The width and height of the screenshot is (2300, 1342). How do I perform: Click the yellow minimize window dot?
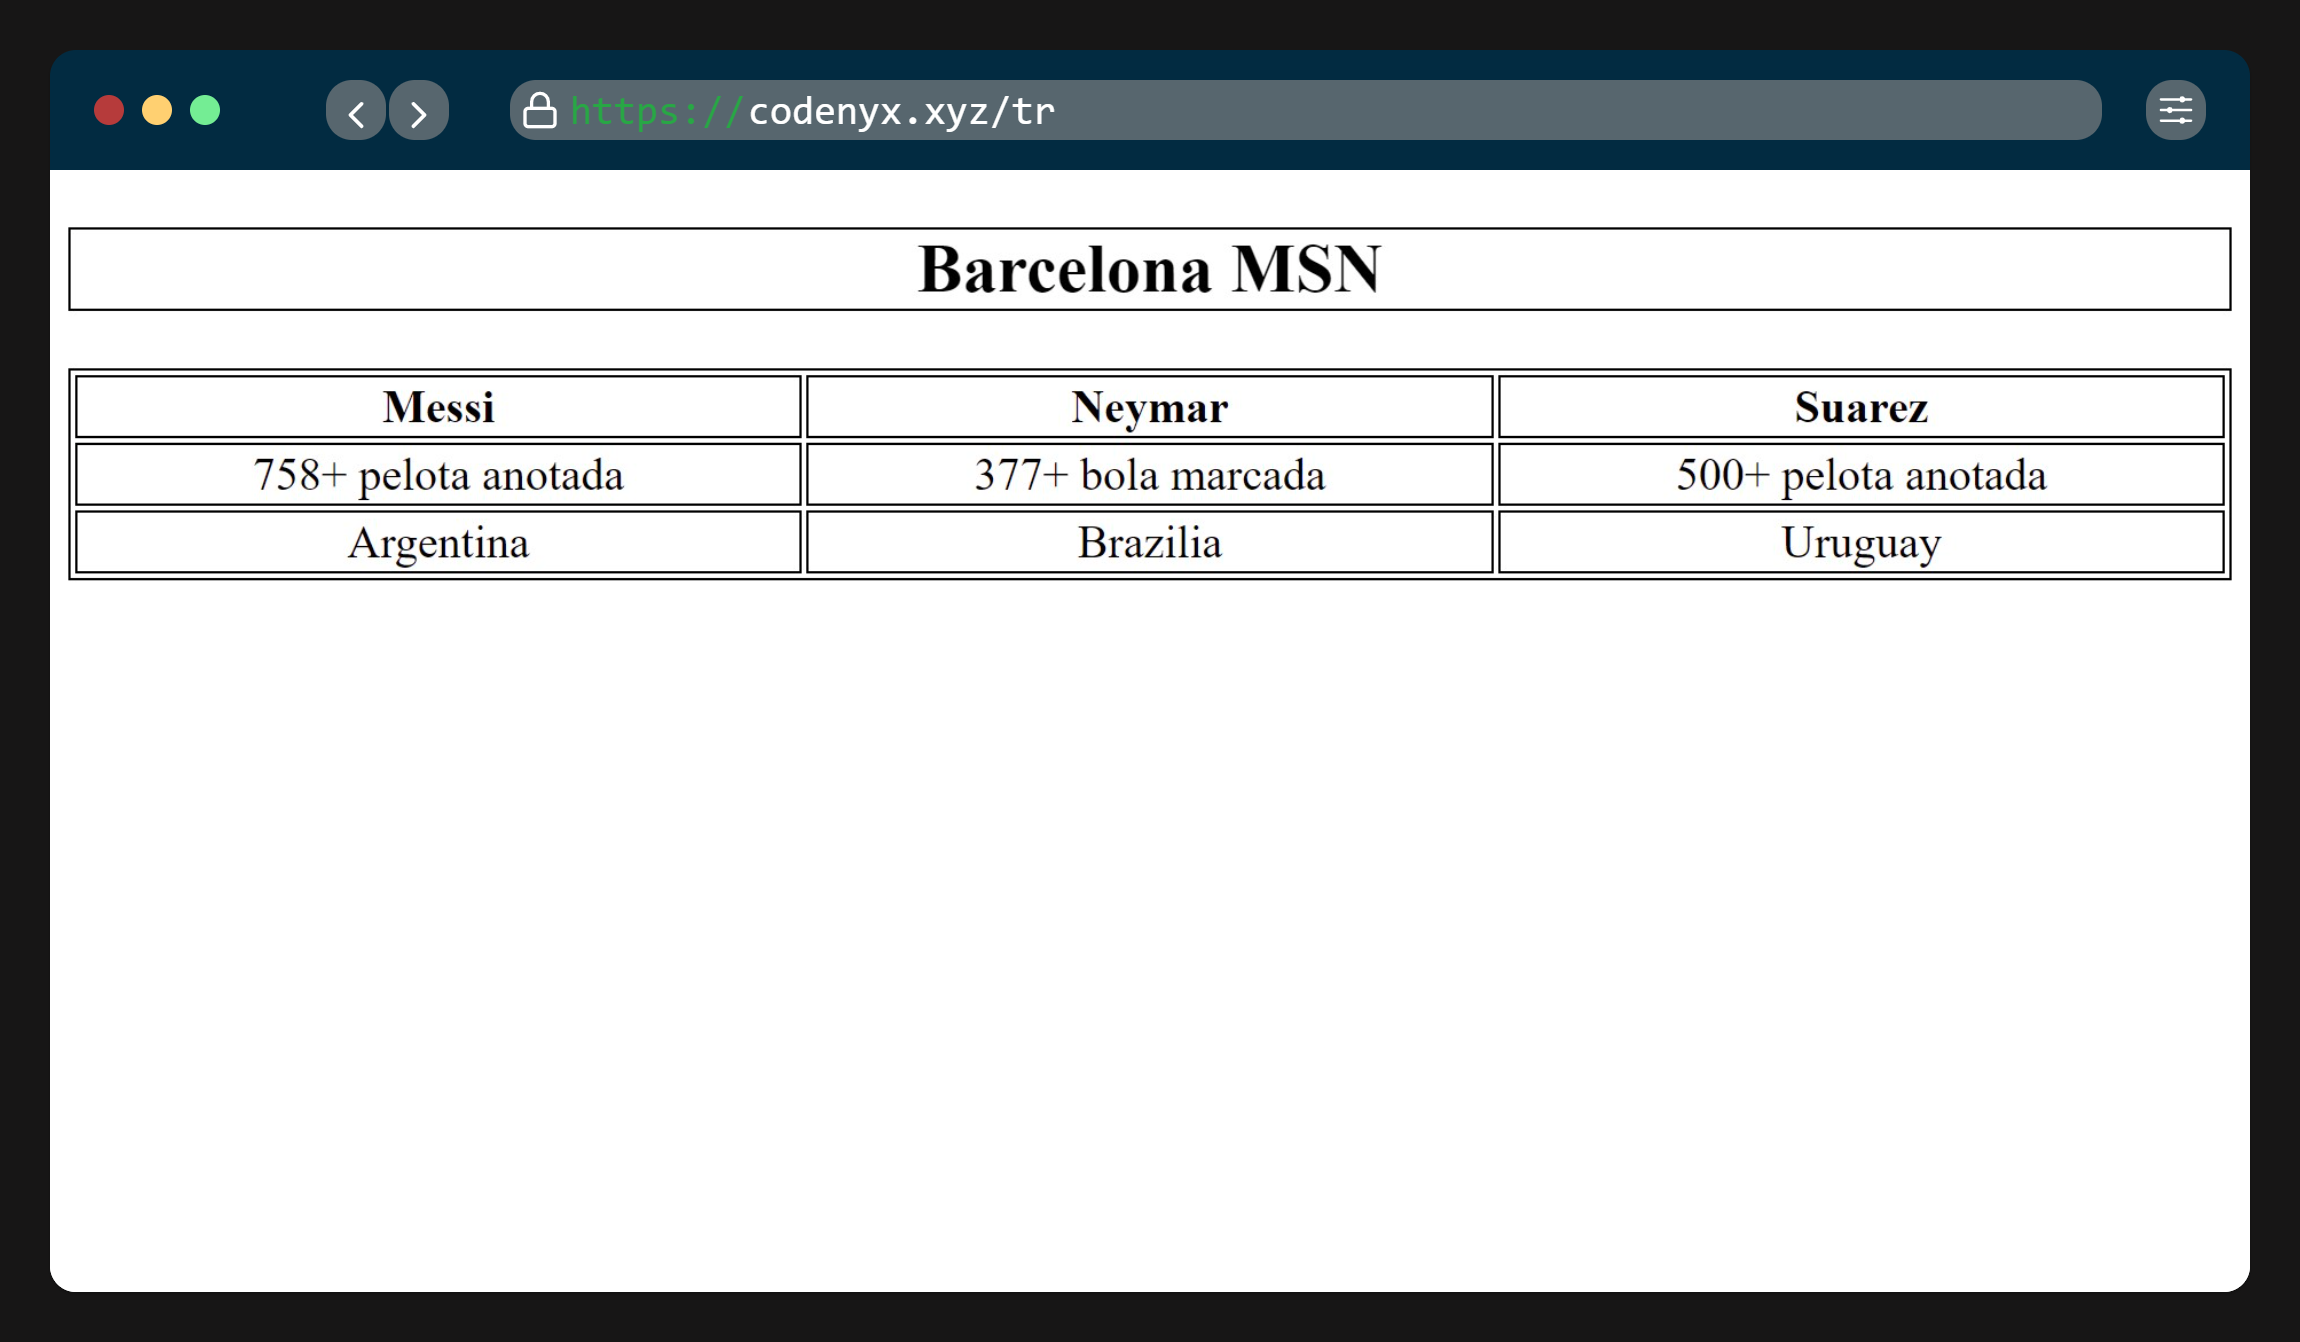[x=157, y=110]
